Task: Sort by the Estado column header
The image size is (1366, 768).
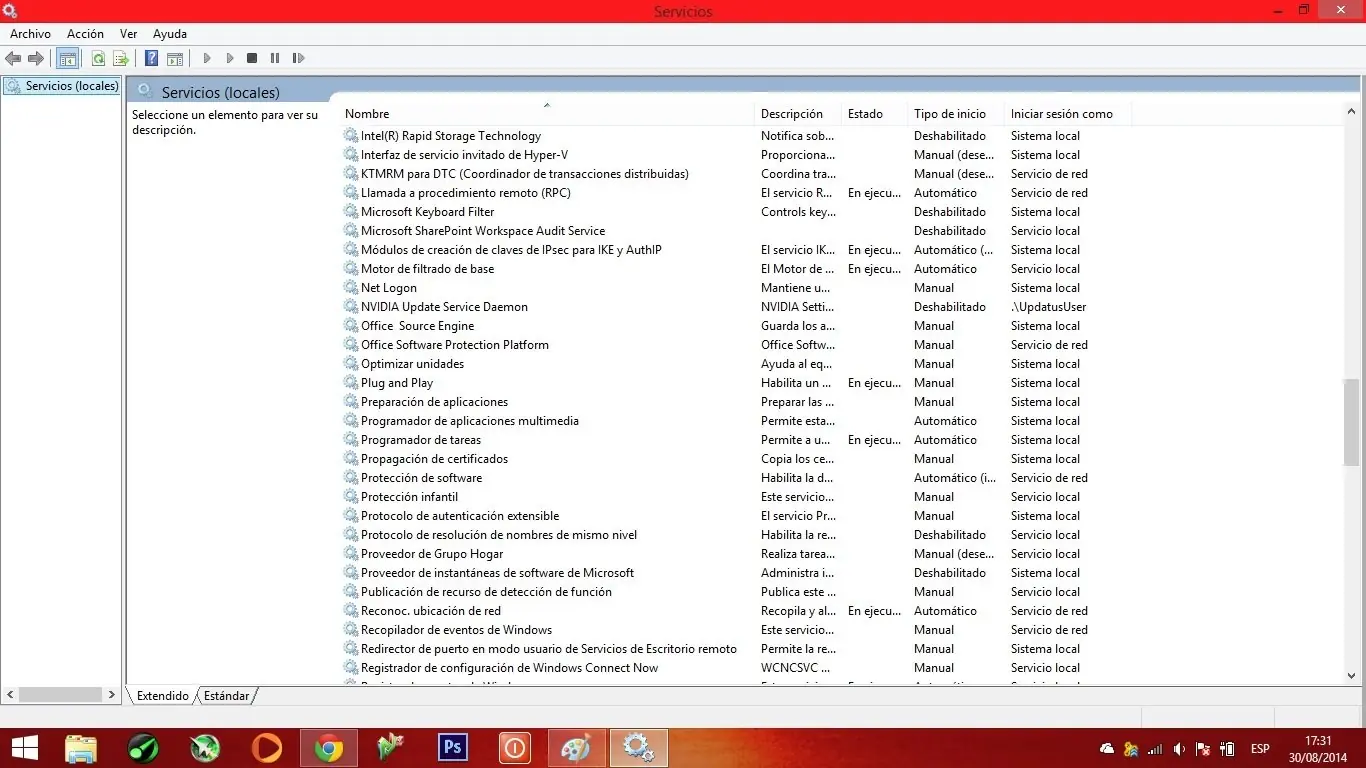Action: click(x=876, y=114)
